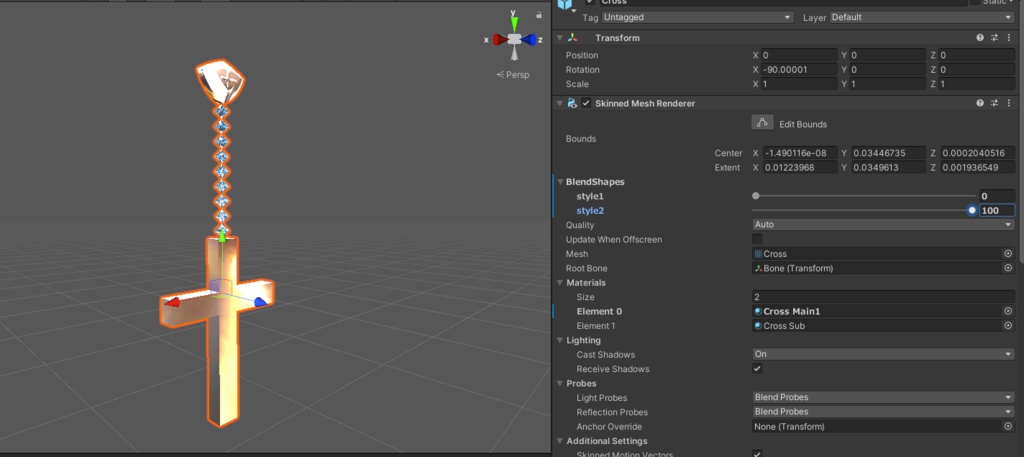
Task: Open object picker for Root Bone field
Action: point(1008,268)
